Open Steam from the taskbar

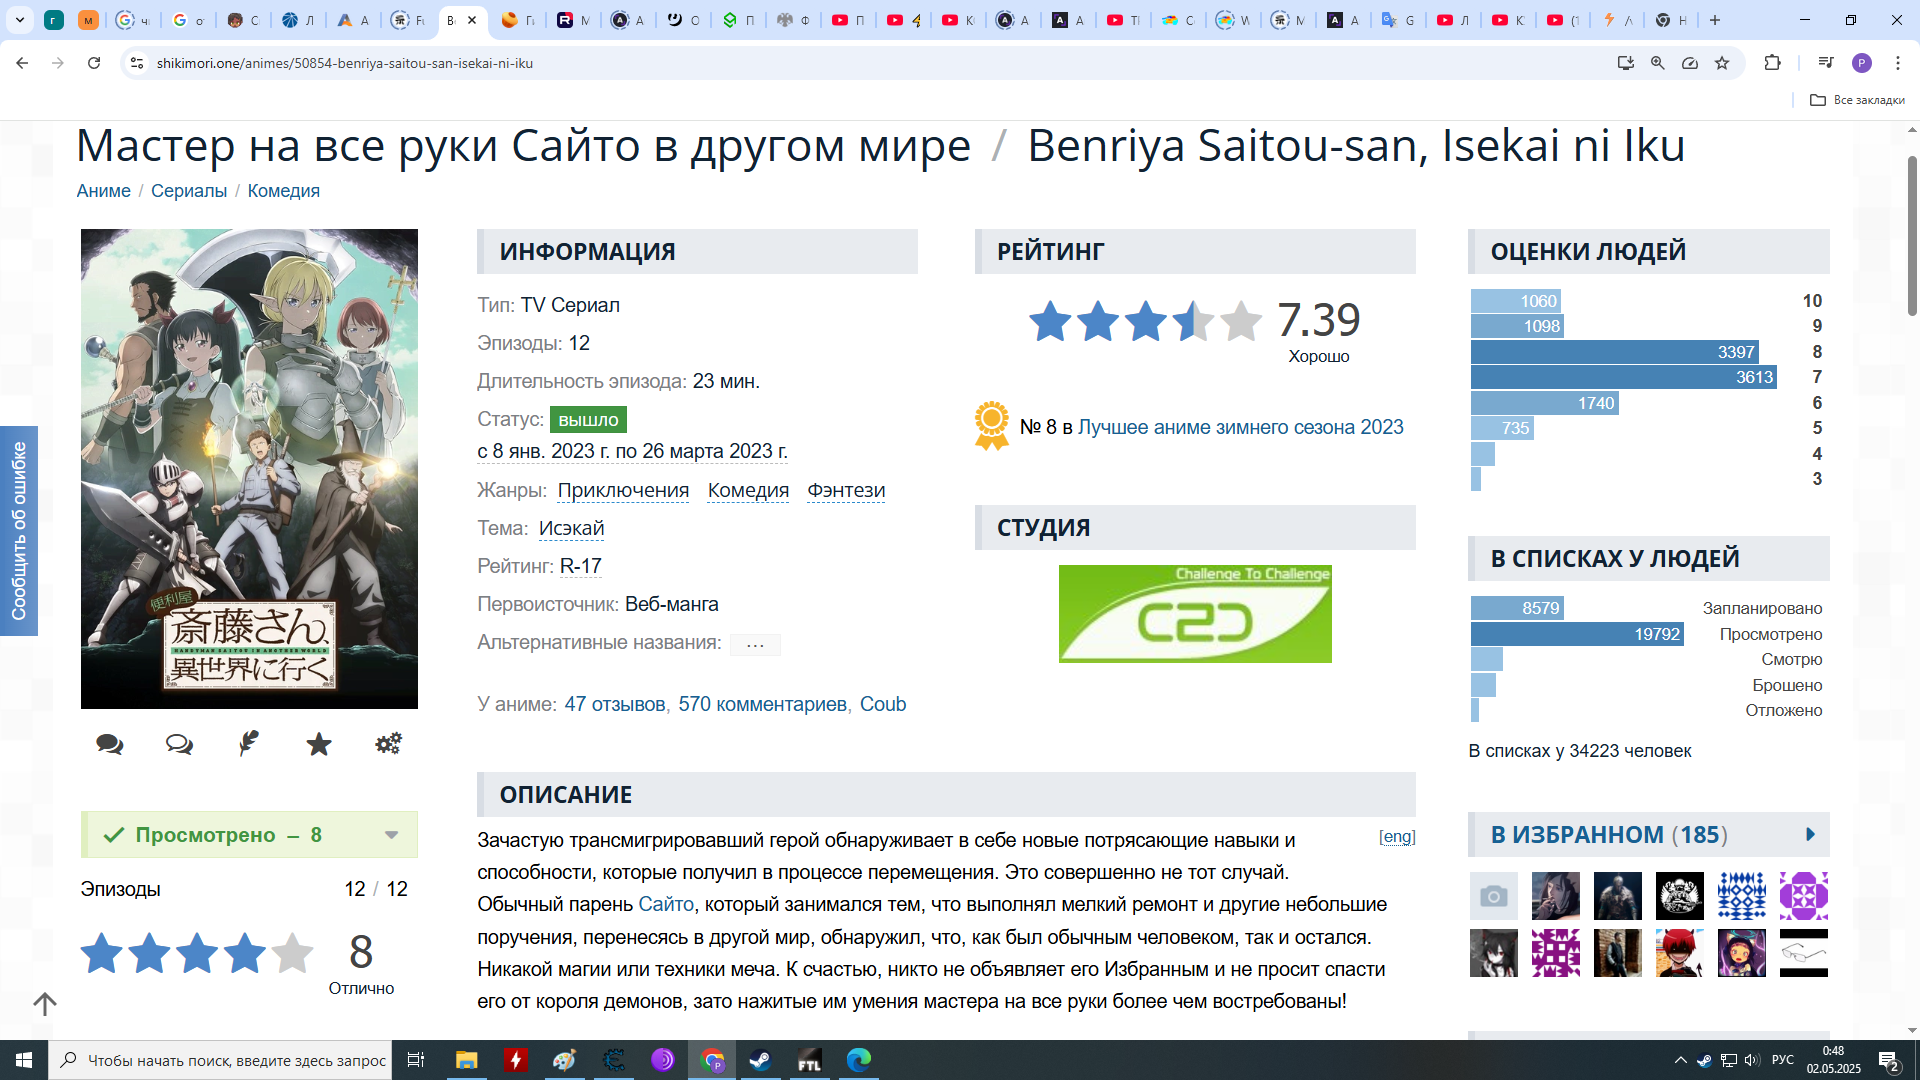click(760, 1060)
